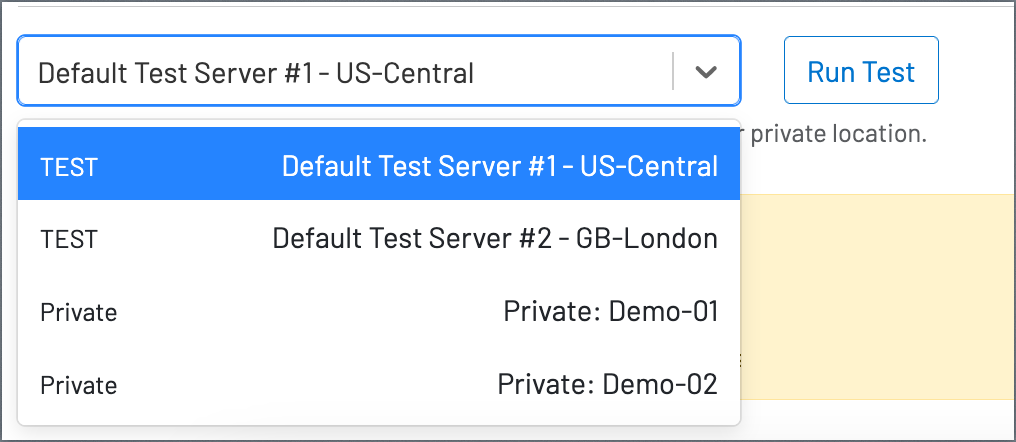Click empty space after US-Central in select field
Viewport: 1016px width, 442px height.
click(573, 71)
